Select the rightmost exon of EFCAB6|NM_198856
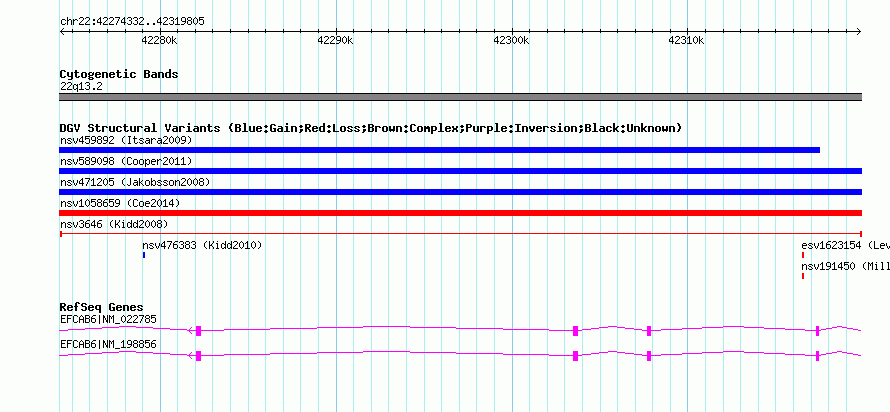This screenshot has height=412, width=890. pos(817,356)
